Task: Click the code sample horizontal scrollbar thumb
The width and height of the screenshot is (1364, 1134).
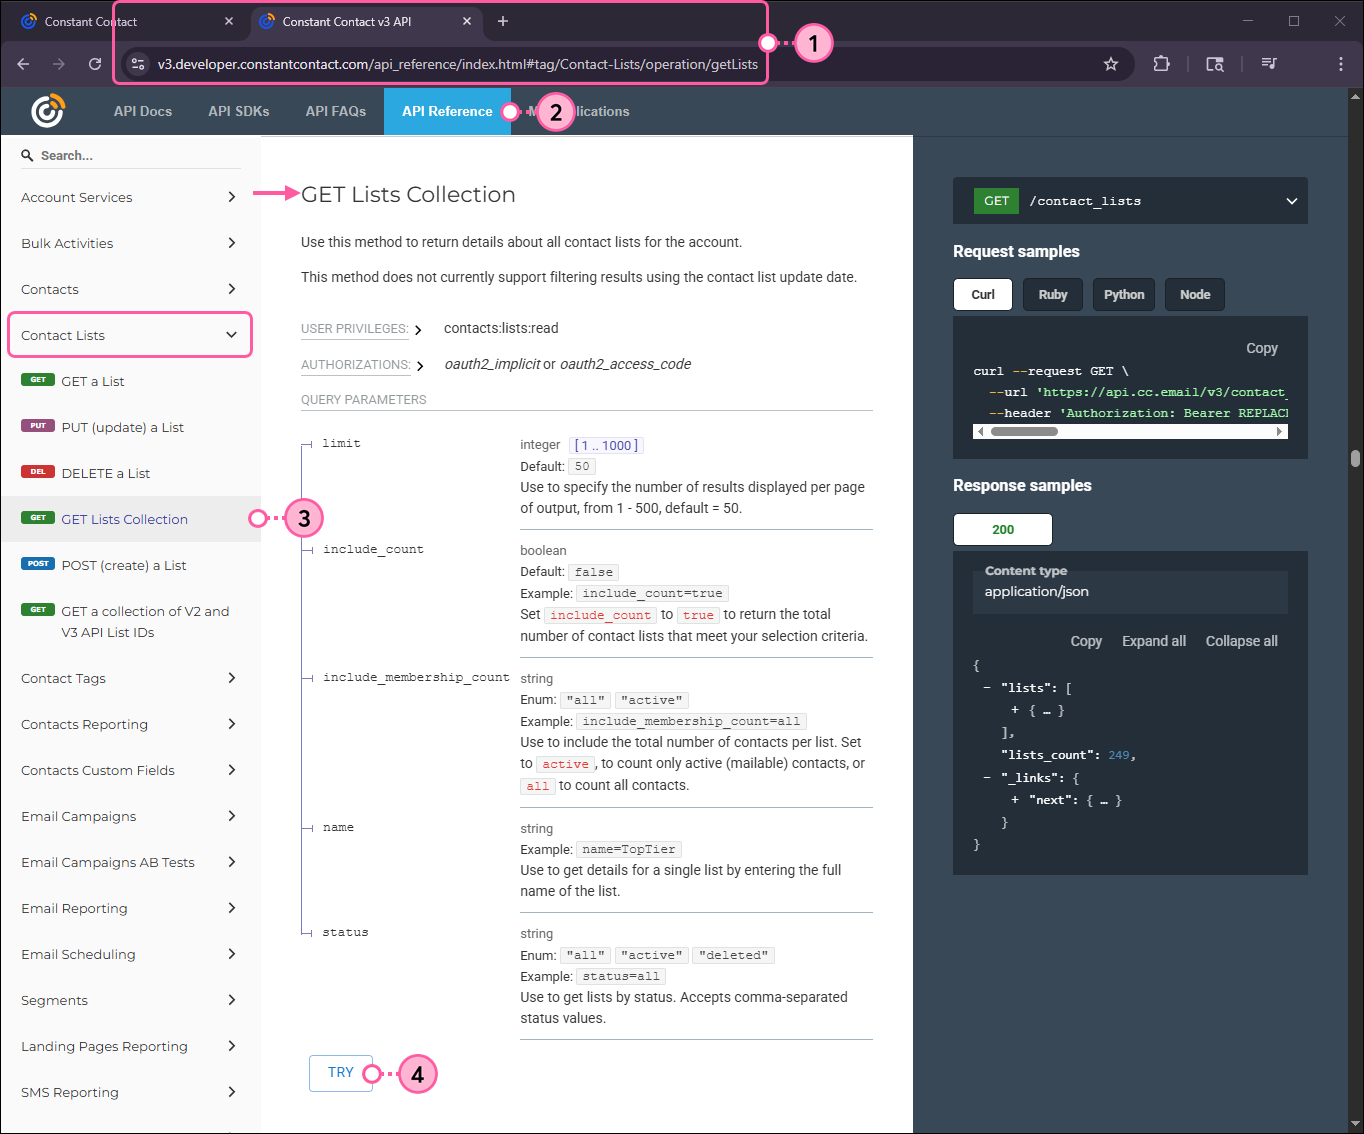Action: click(1024, 432)
